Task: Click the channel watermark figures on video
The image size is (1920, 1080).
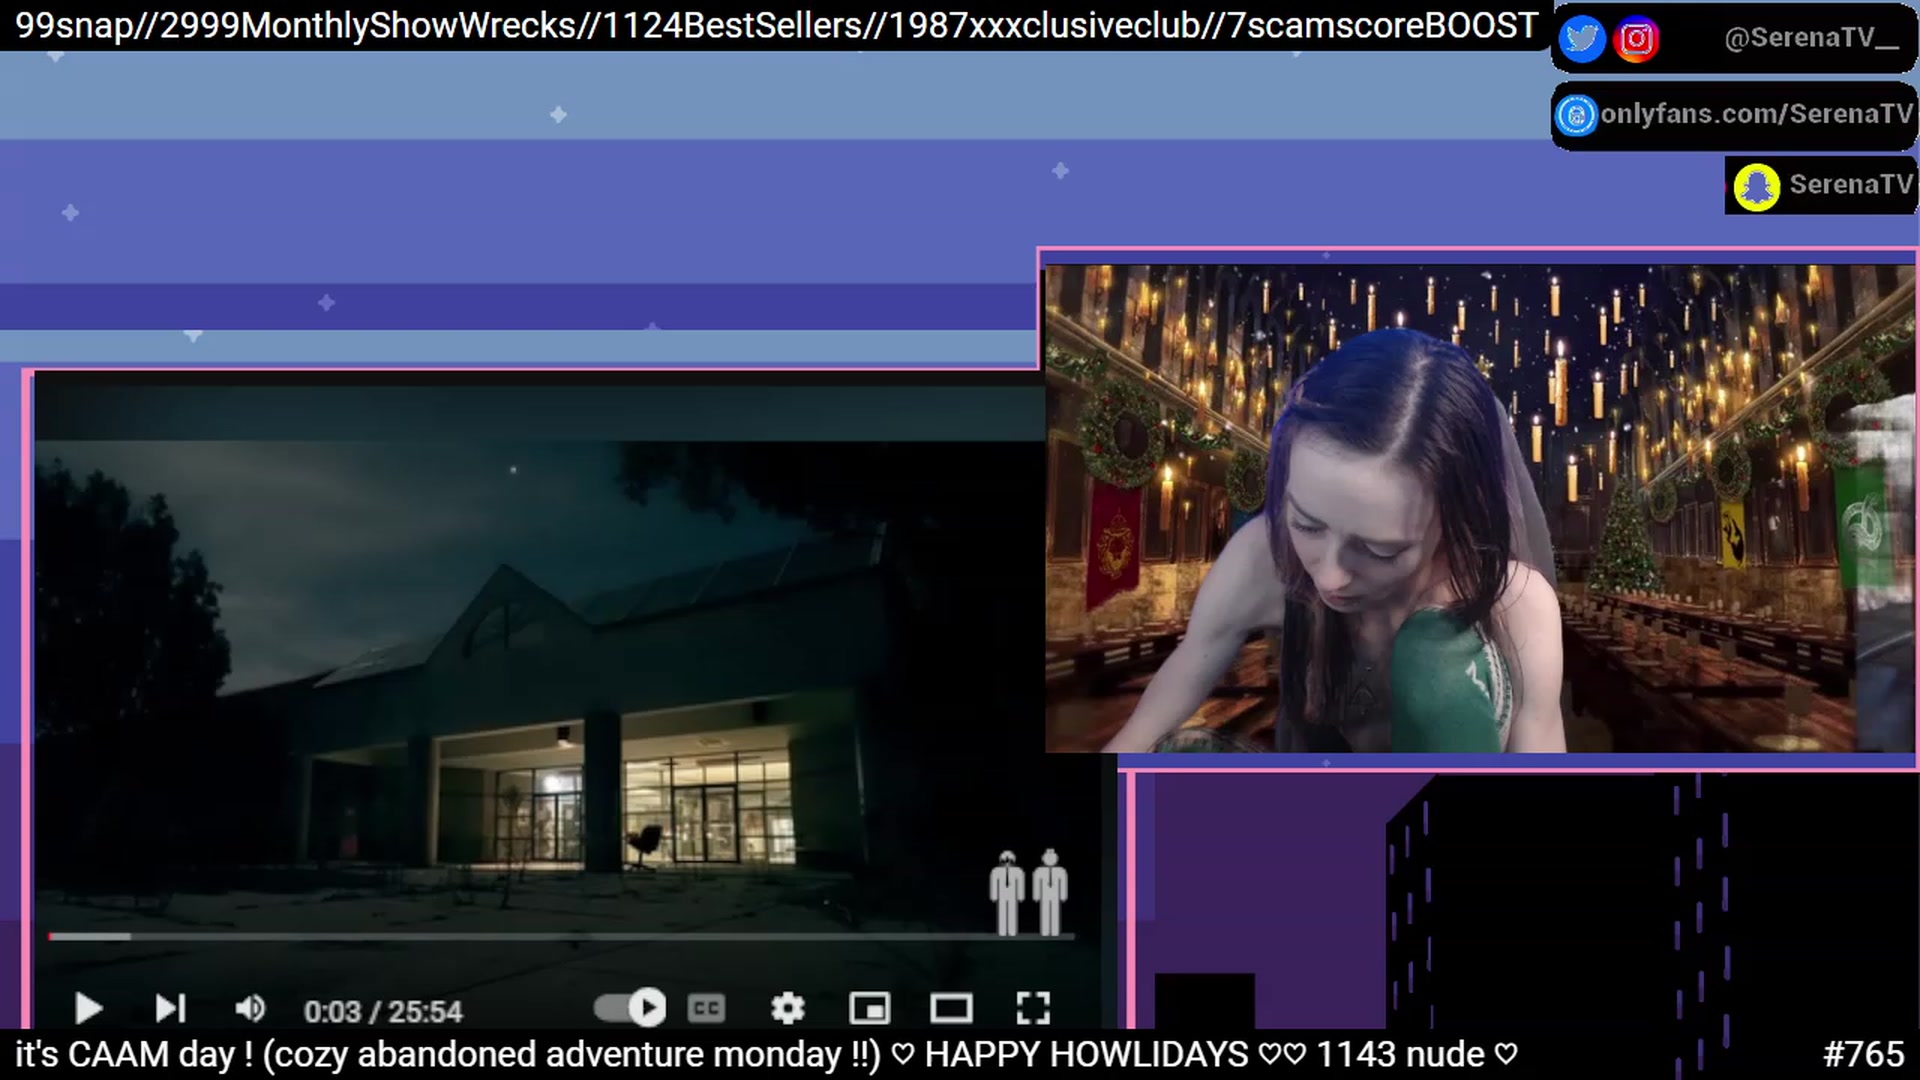Action: [x=1029, y=892]
